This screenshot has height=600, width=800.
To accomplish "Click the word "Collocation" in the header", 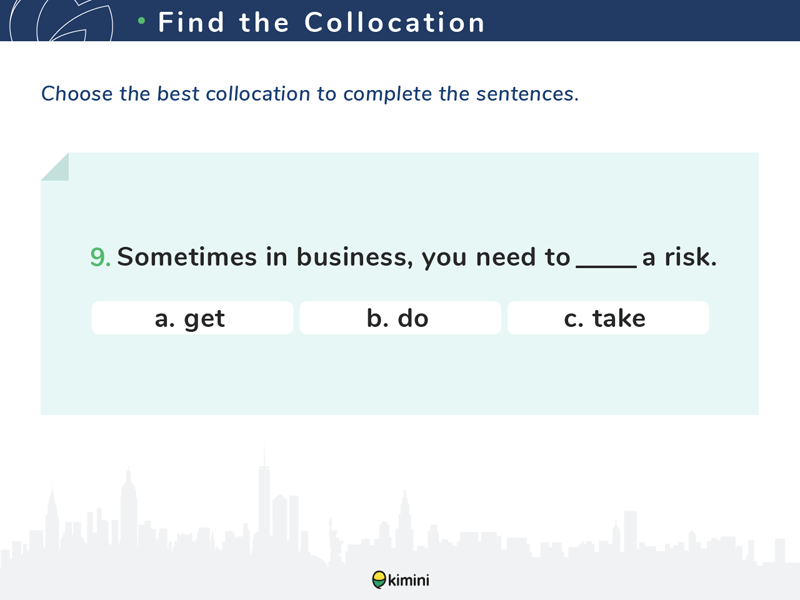I will click(395, 22).
